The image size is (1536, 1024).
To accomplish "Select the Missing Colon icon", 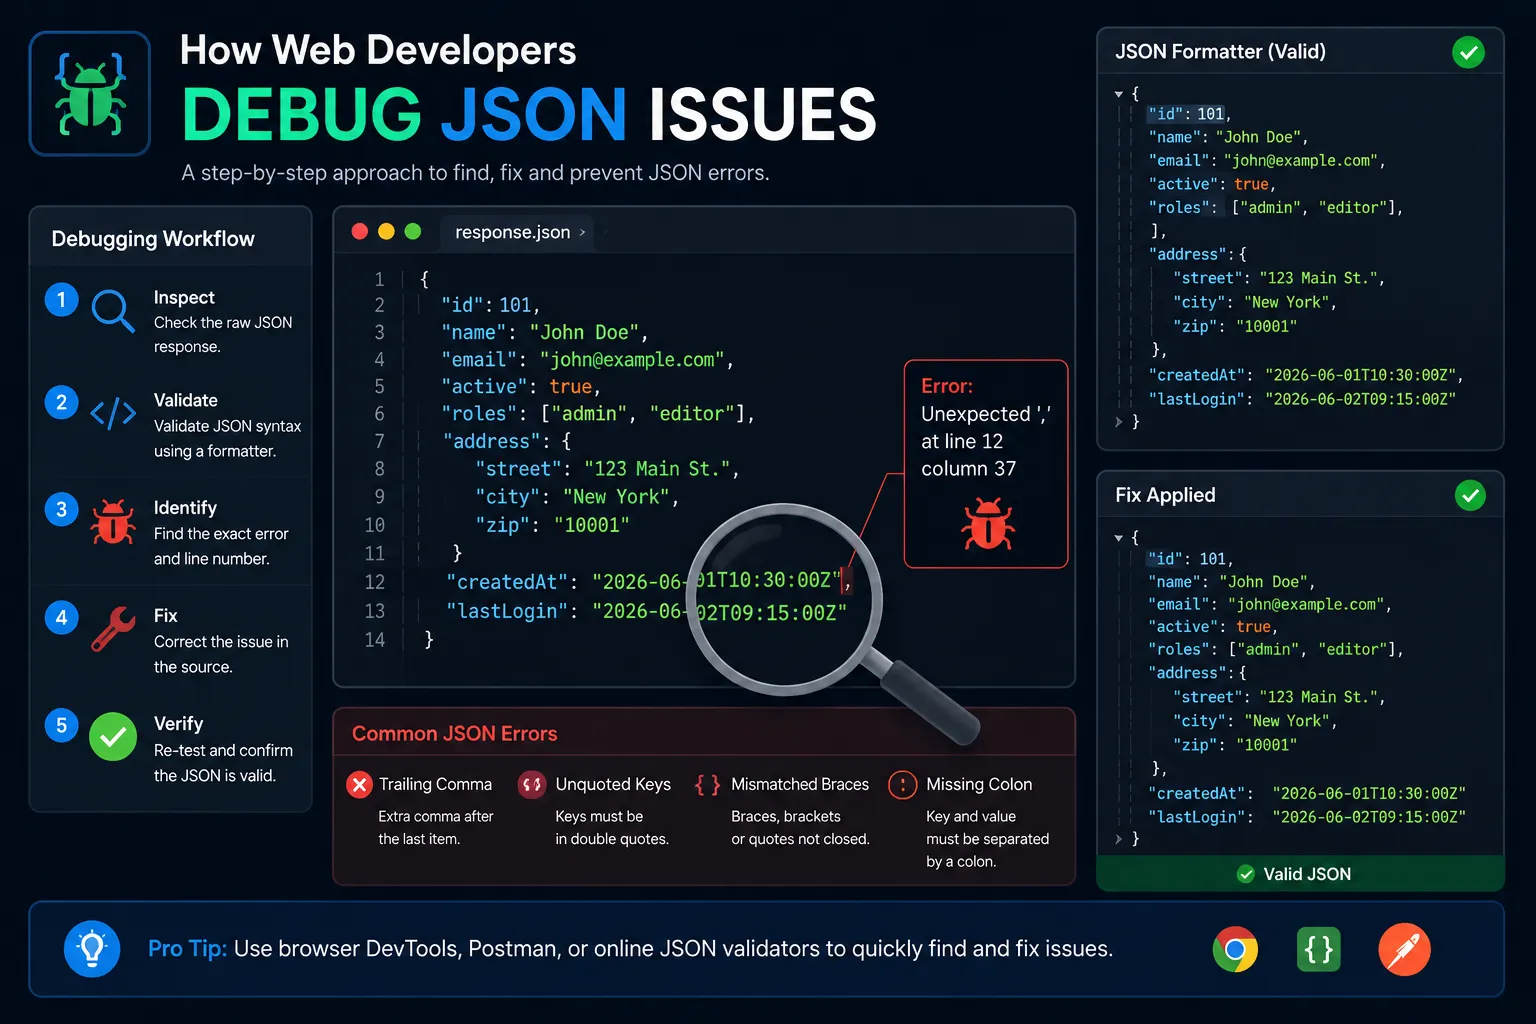I will coord(903,785).
